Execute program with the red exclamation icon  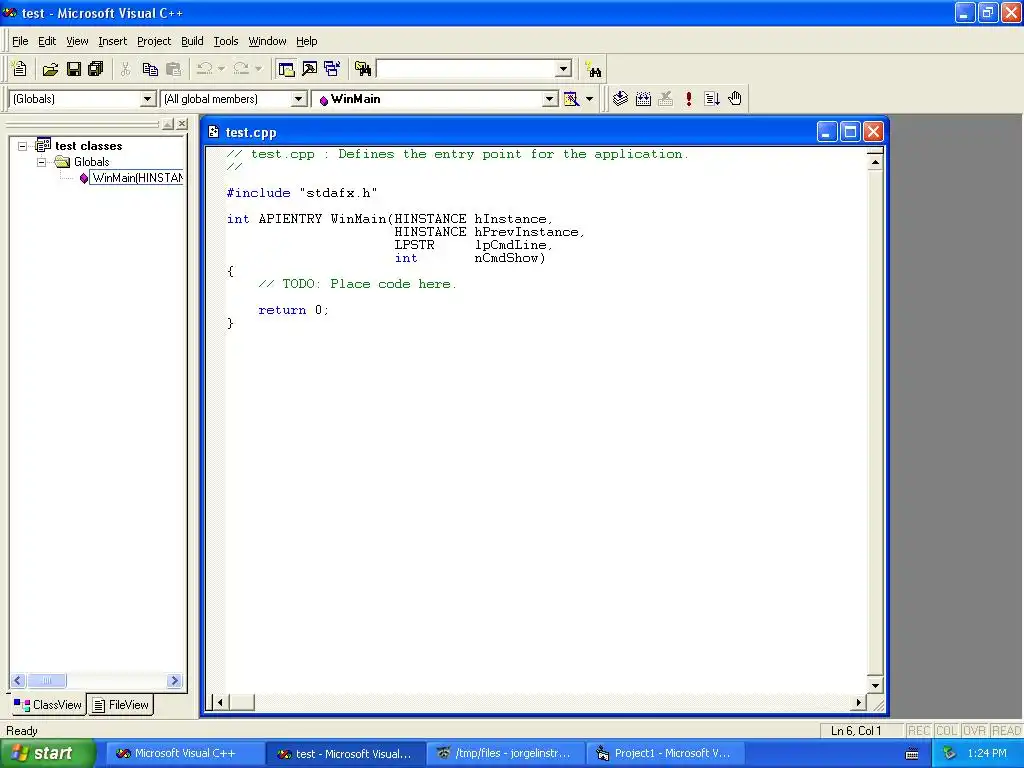tap(688, 99)
